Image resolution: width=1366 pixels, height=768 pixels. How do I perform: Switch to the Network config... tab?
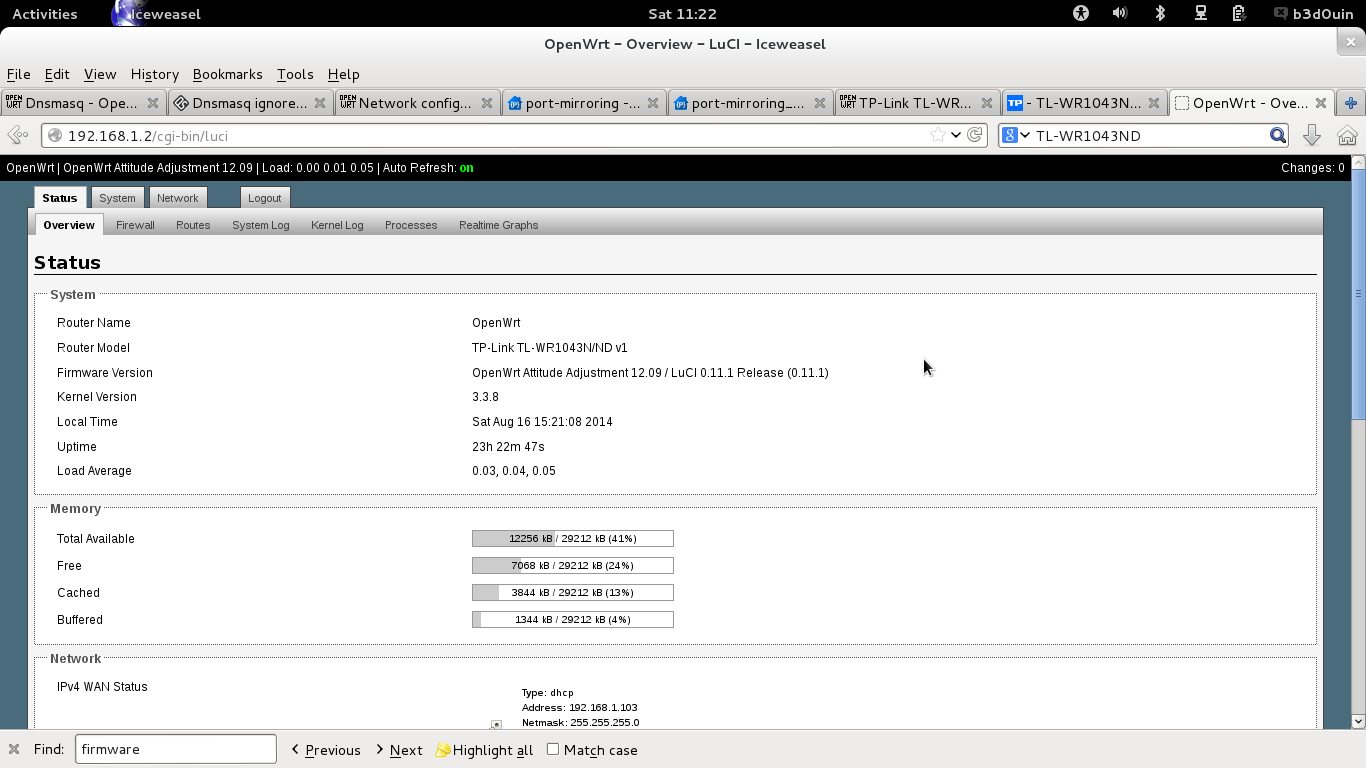(416, 103)
